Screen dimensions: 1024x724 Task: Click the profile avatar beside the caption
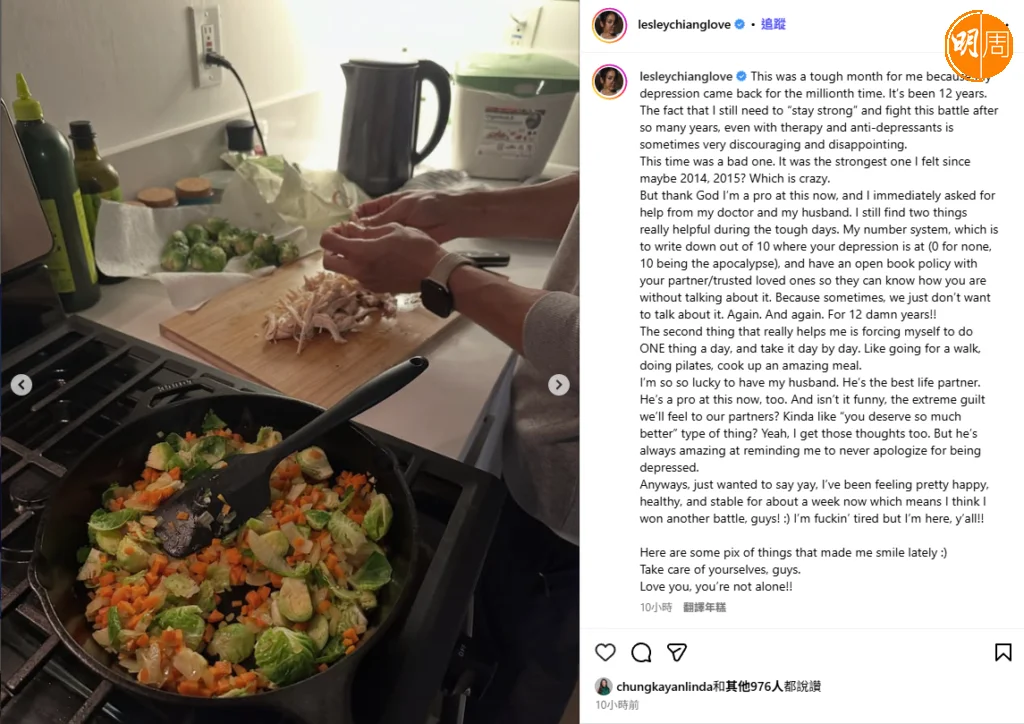tap(609, 82)
